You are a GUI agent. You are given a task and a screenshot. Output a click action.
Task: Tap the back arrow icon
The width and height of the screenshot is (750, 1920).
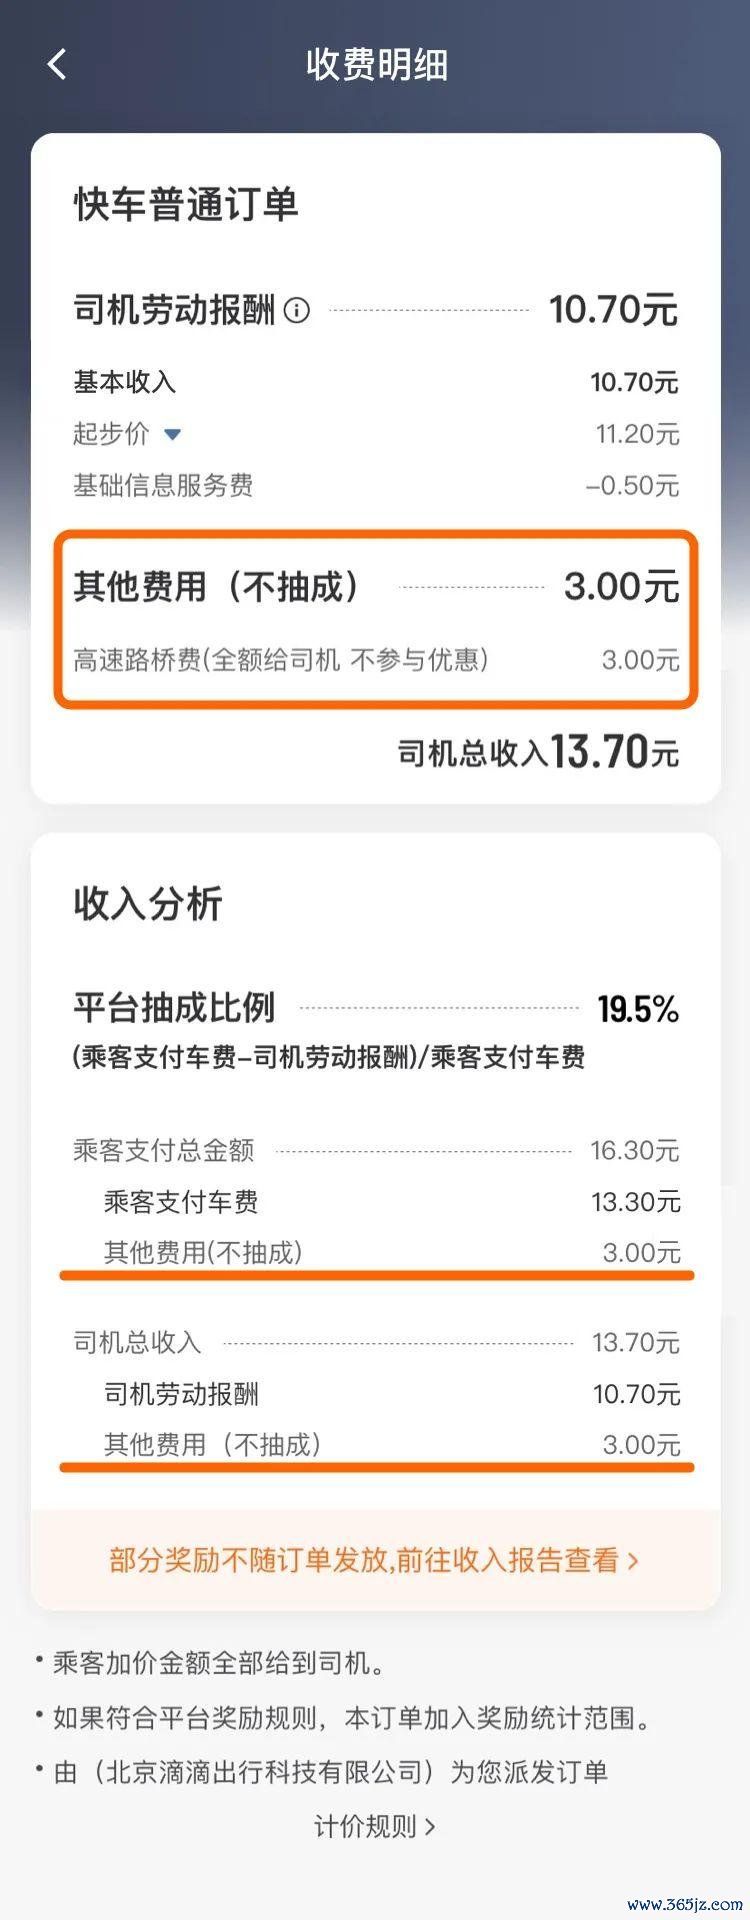tap(57, 64)
